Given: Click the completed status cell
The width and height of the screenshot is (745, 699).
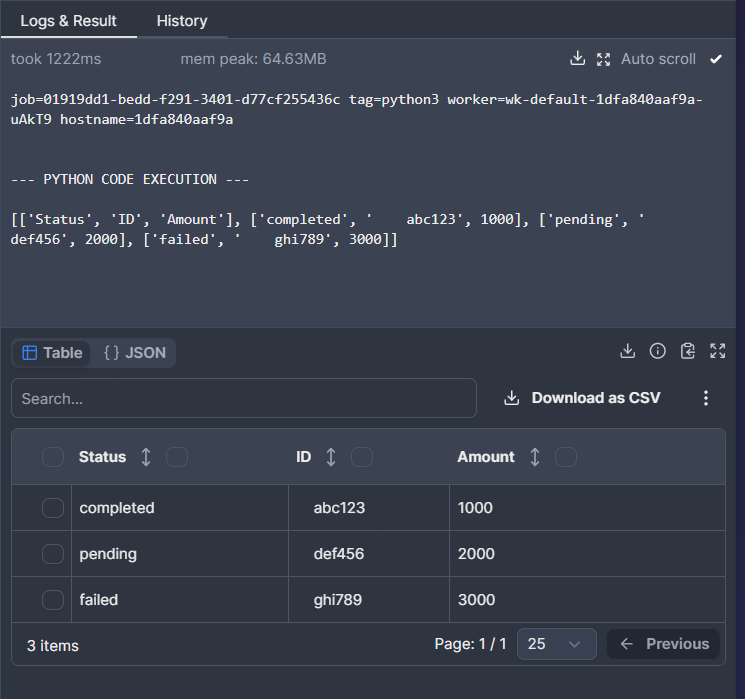Looking at the screenshot, I should pyautogui.click(x=180, y=507).
